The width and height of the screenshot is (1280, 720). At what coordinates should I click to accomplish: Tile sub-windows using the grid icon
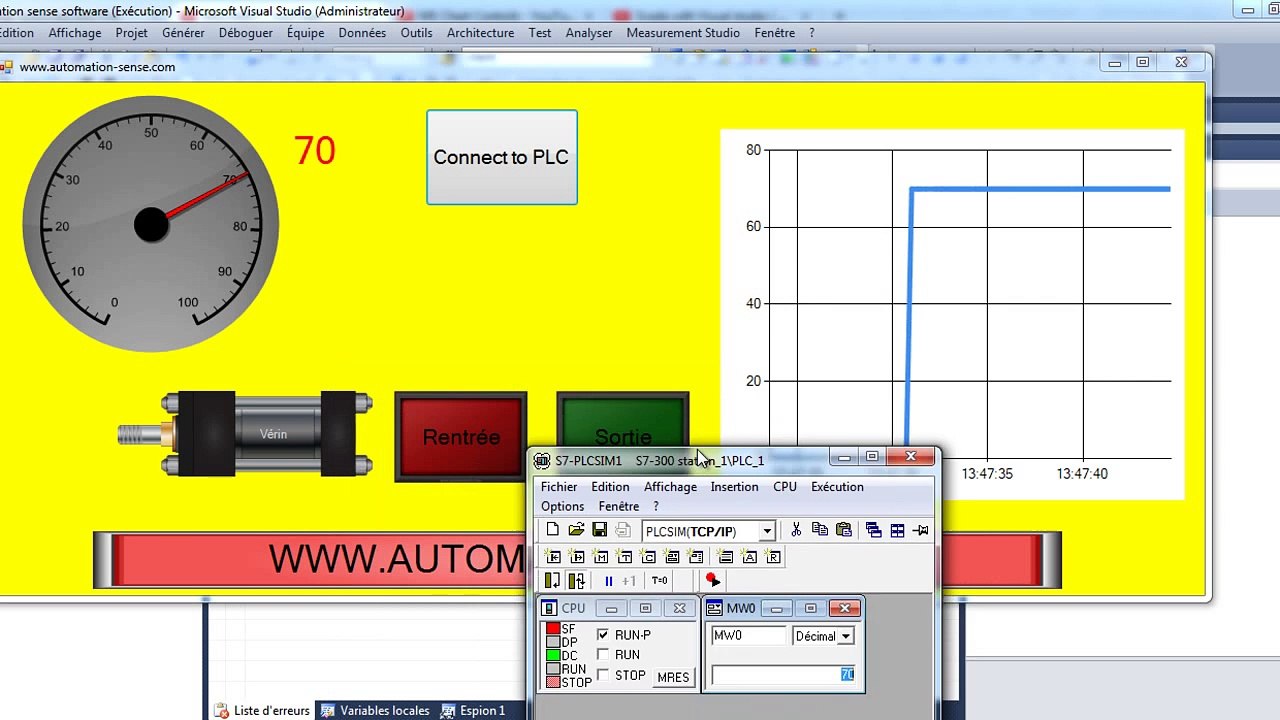(897, 530)
